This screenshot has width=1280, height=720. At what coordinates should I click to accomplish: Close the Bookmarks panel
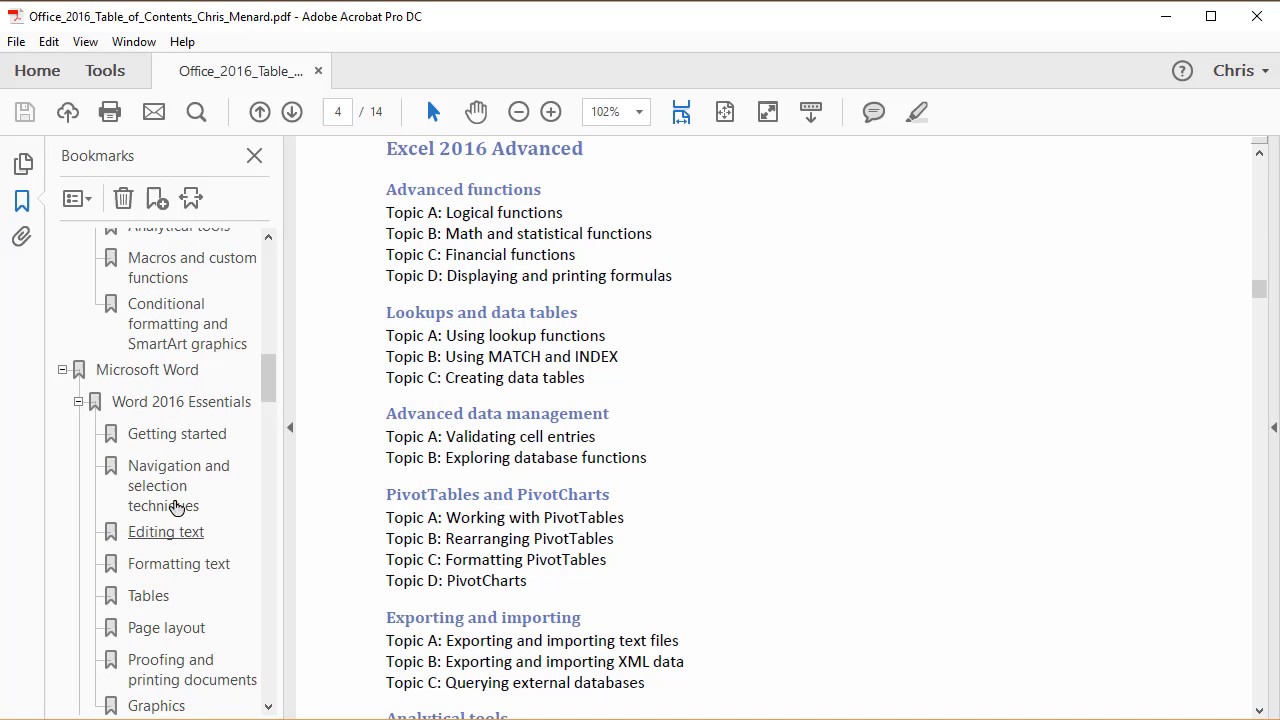coord(254,156)
